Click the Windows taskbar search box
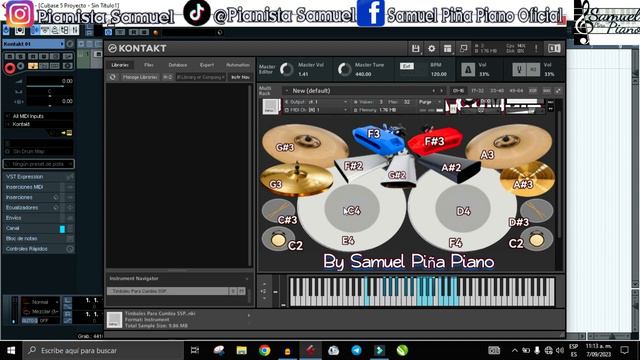The image size is (640, 360). (x=103, y=350)
